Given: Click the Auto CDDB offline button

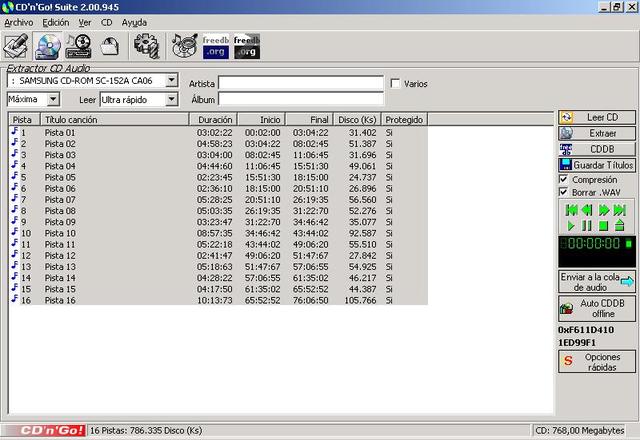Looking at the screenshot, I should pyautogui.click(x=597, y=309).
